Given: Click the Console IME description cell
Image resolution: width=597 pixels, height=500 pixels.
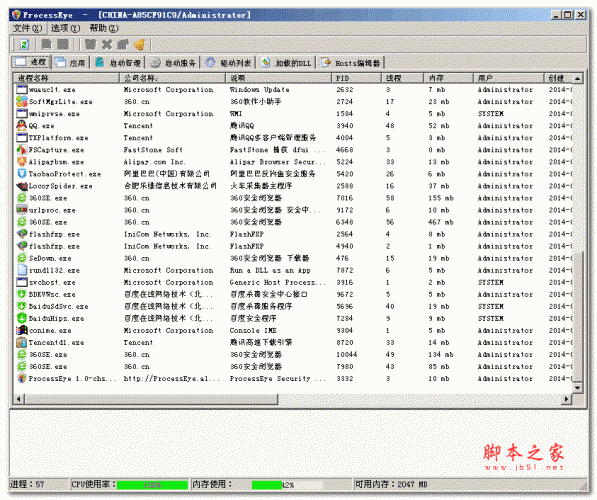Looking at the screenshot, I should point(253,330).
